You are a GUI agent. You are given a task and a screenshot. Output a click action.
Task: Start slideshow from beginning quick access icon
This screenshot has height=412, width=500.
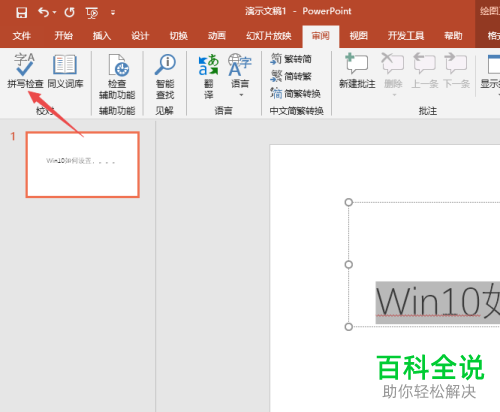point(92,13)
